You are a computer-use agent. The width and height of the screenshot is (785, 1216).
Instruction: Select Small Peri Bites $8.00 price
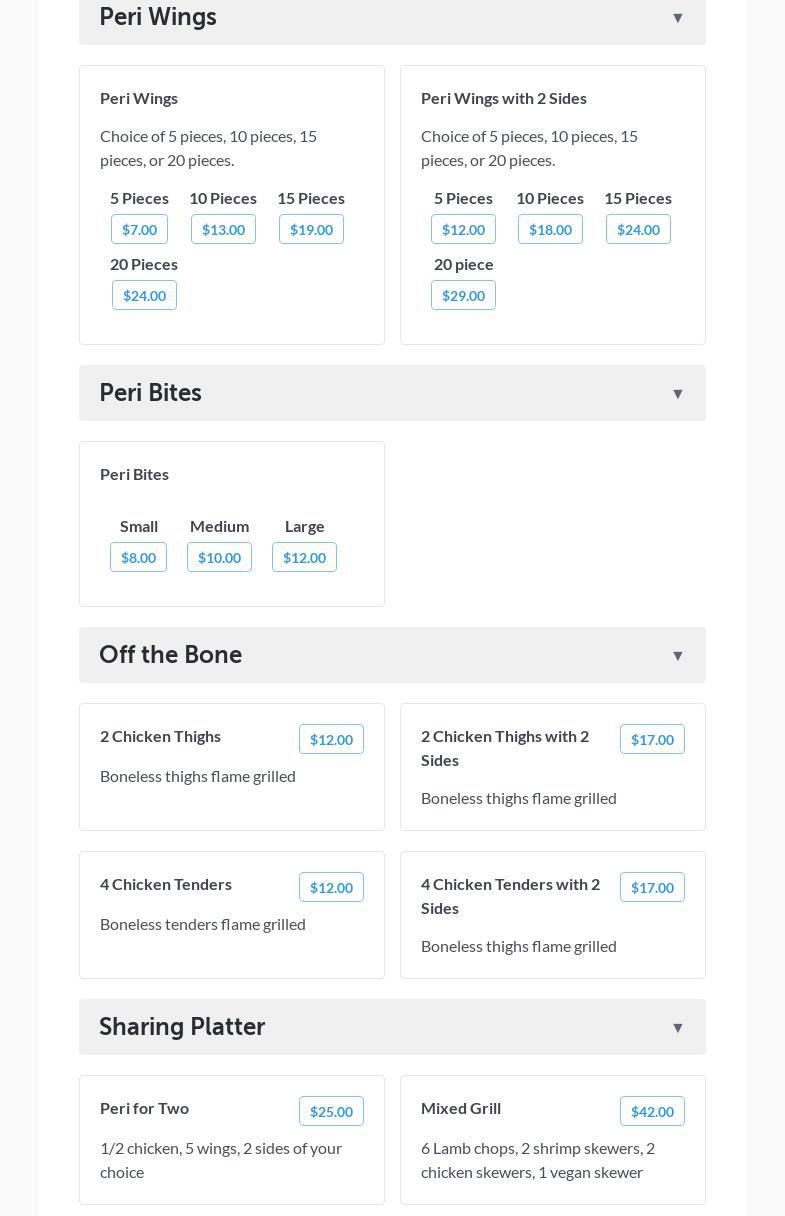tap(138, 558)
